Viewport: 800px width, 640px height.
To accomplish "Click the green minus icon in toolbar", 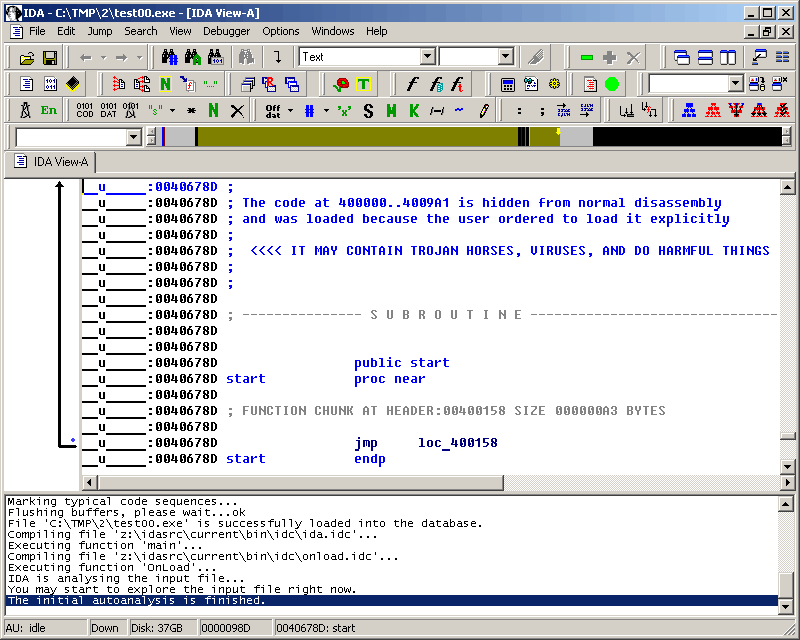I will pos(587,58).
